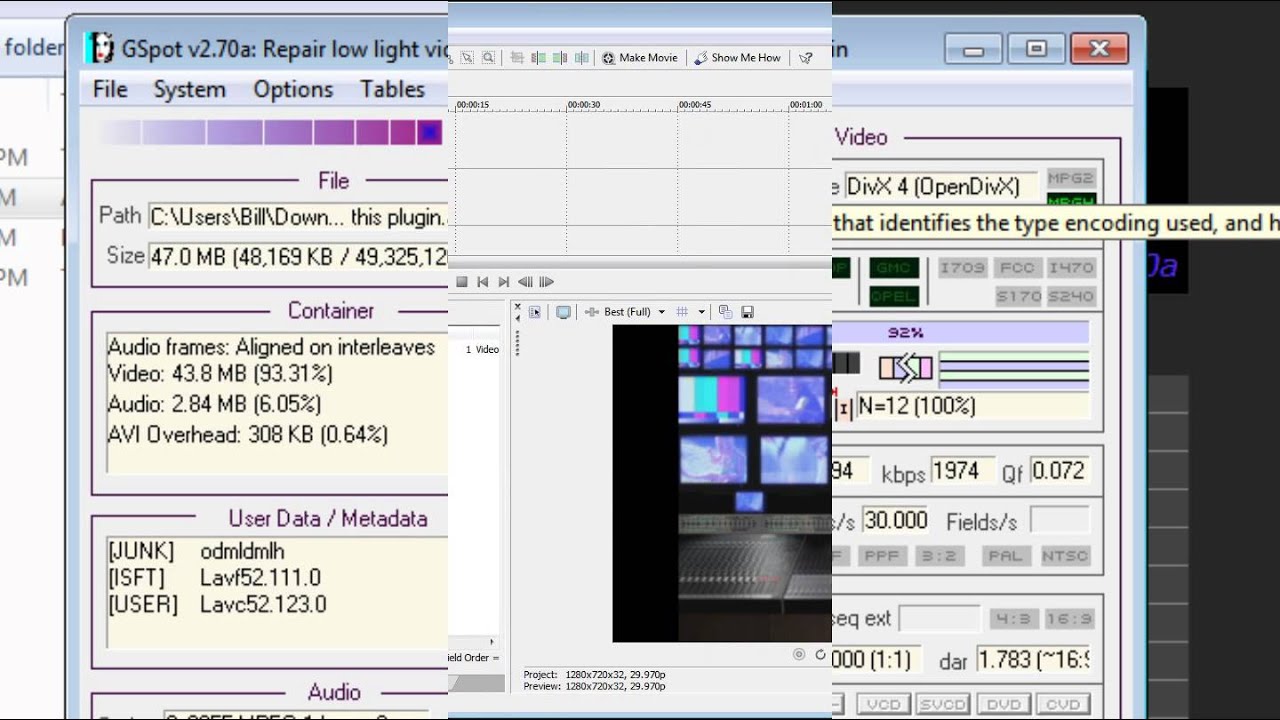Viewport: 1280px width, 720px height.
Task: Stop playback with the stop button
Action: point(462,282)
